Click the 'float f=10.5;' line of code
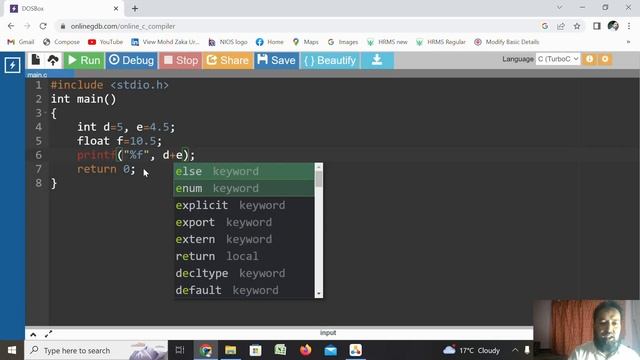 click(119, 141)
